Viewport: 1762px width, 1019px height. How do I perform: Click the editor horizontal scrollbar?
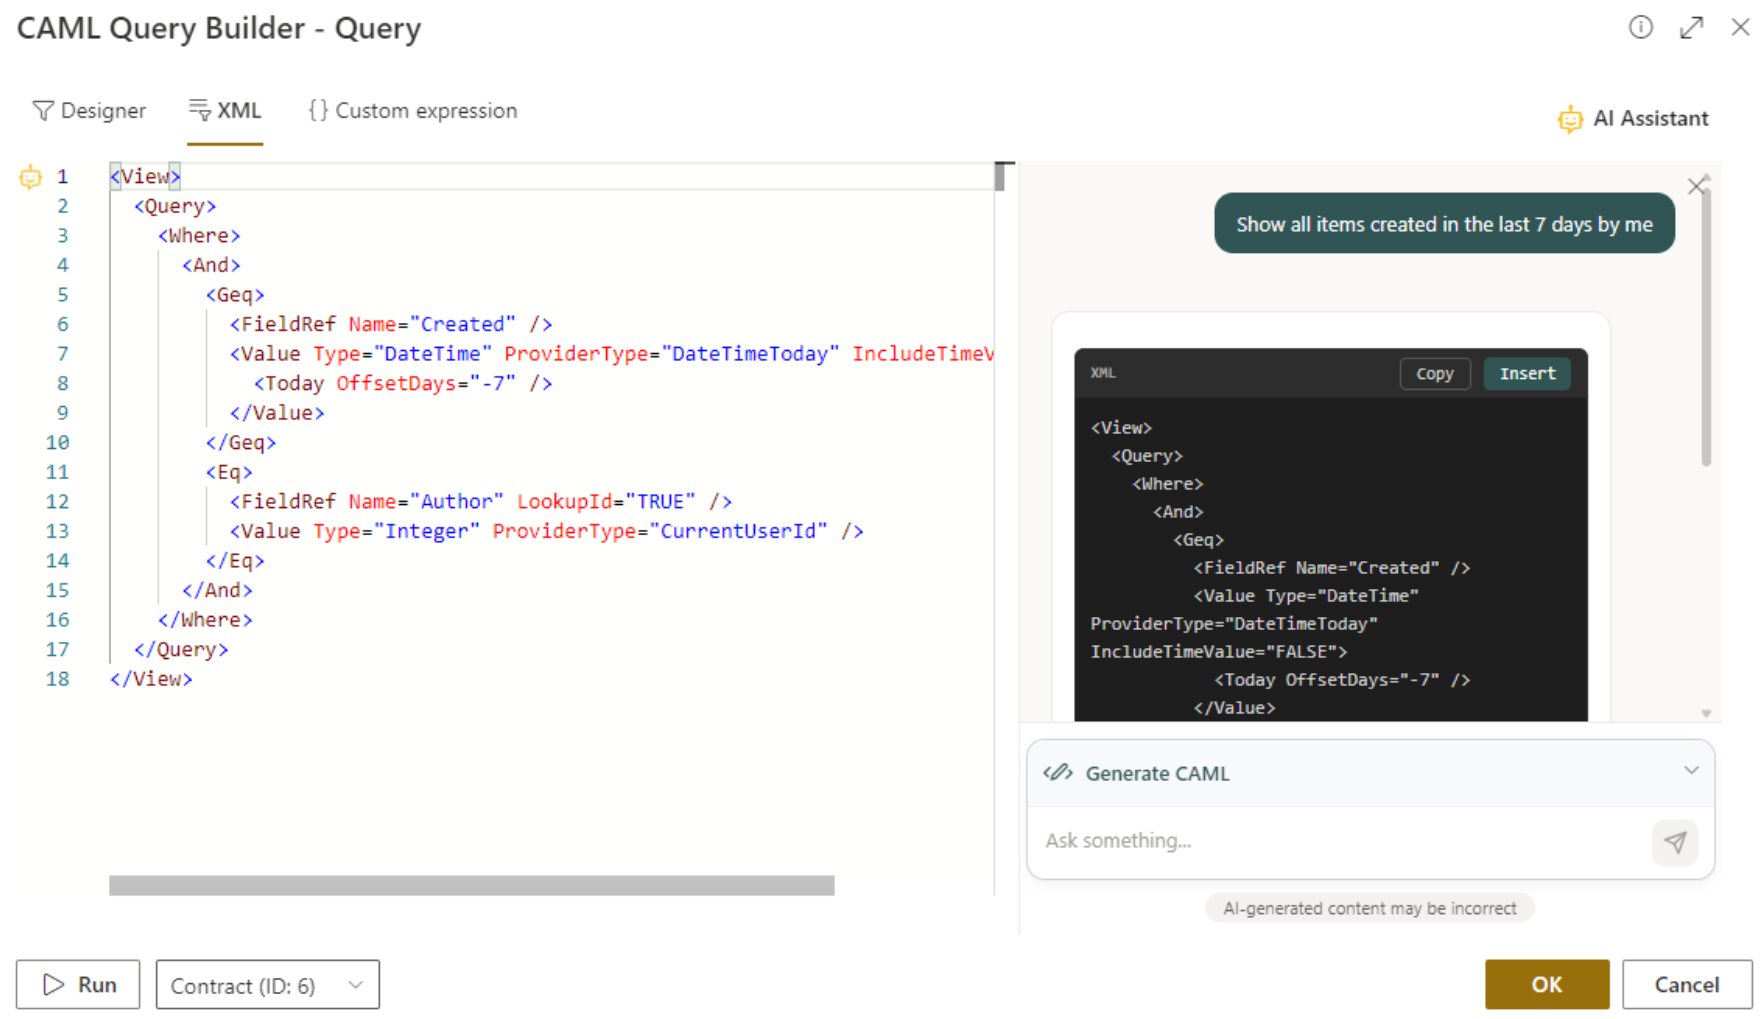[471, 885]
